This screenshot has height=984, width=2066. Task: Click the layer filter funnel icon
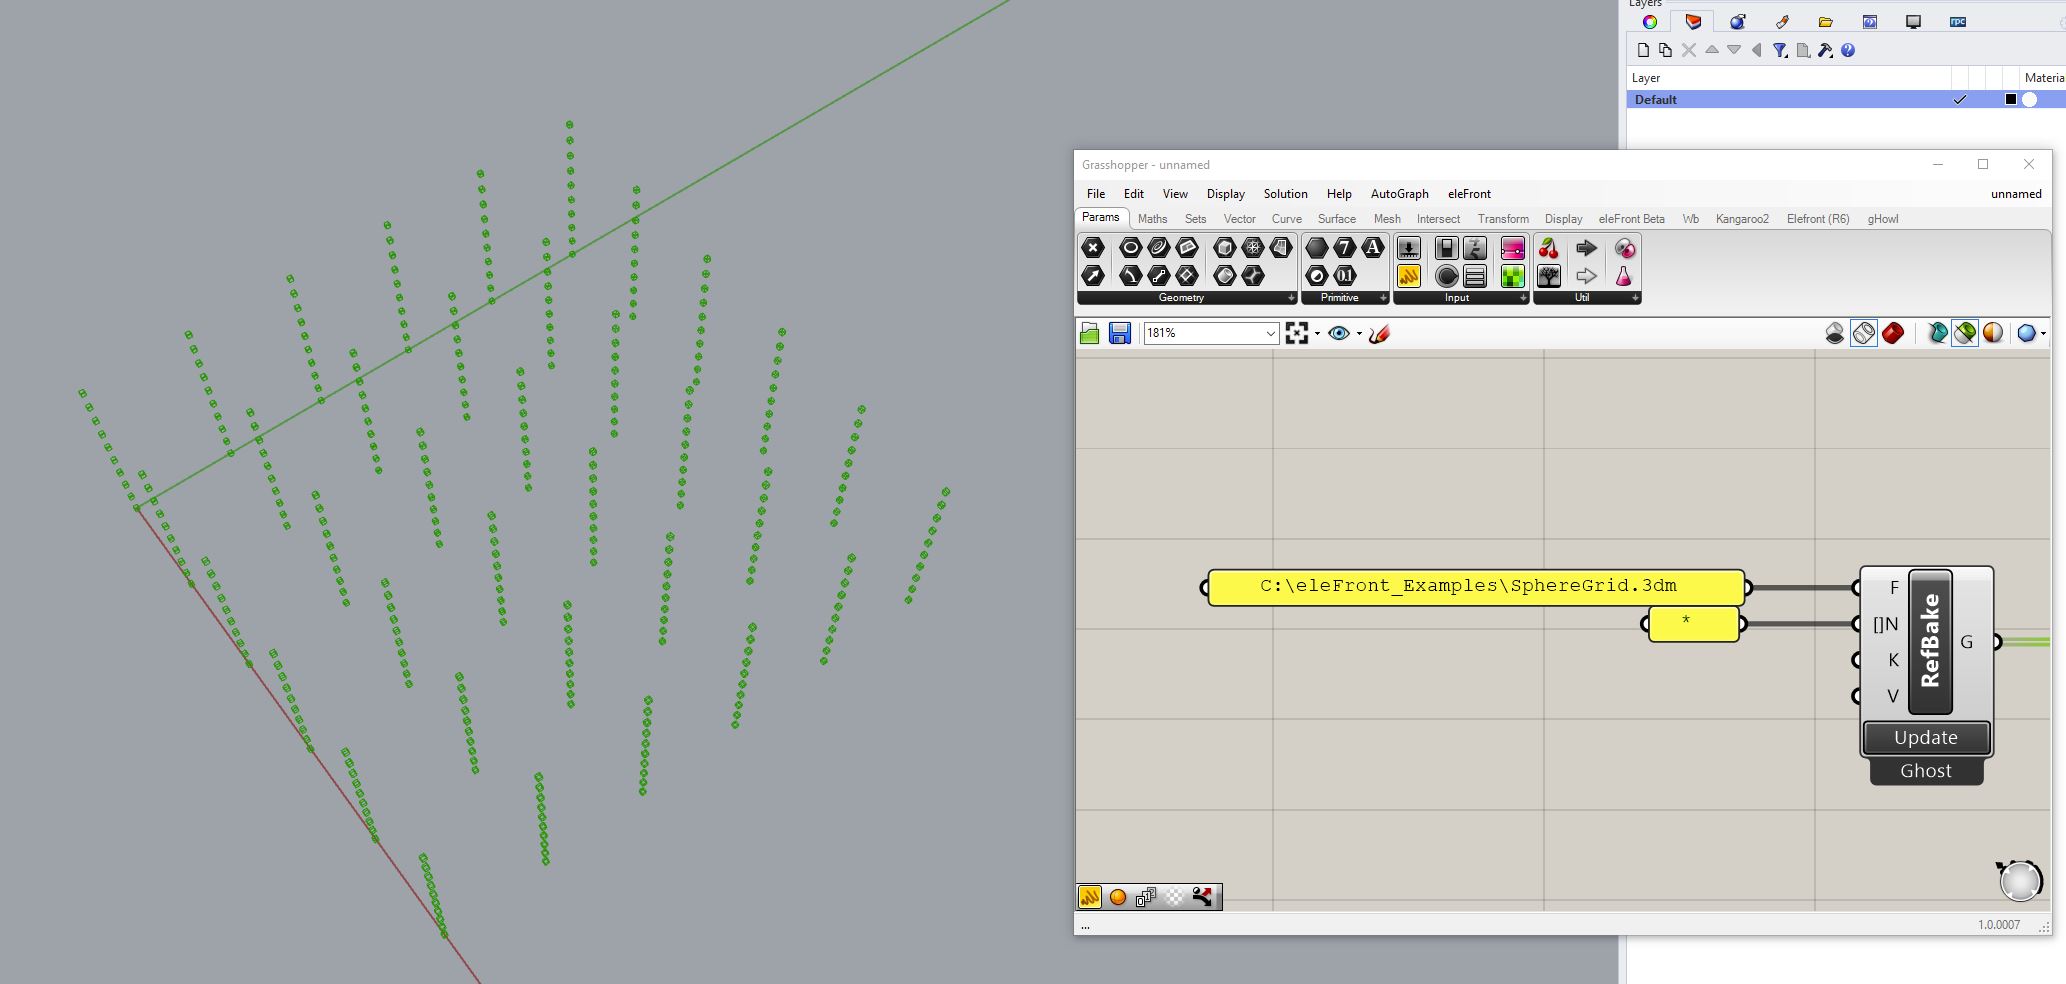pos(1780,51)
